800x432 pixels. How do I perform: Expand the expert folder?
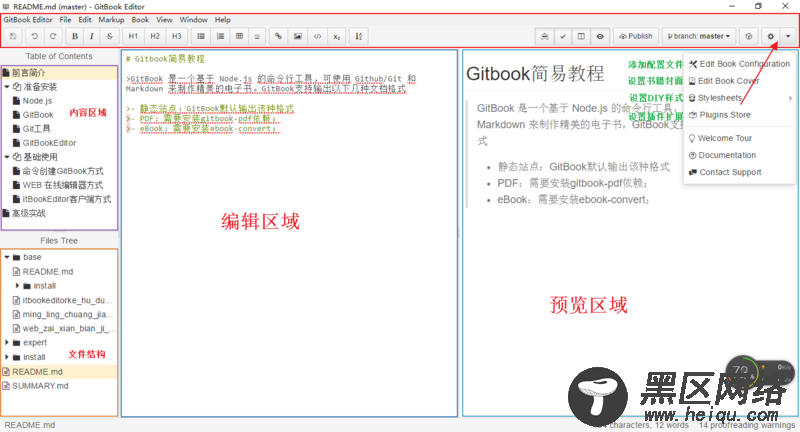coord(7,342)
